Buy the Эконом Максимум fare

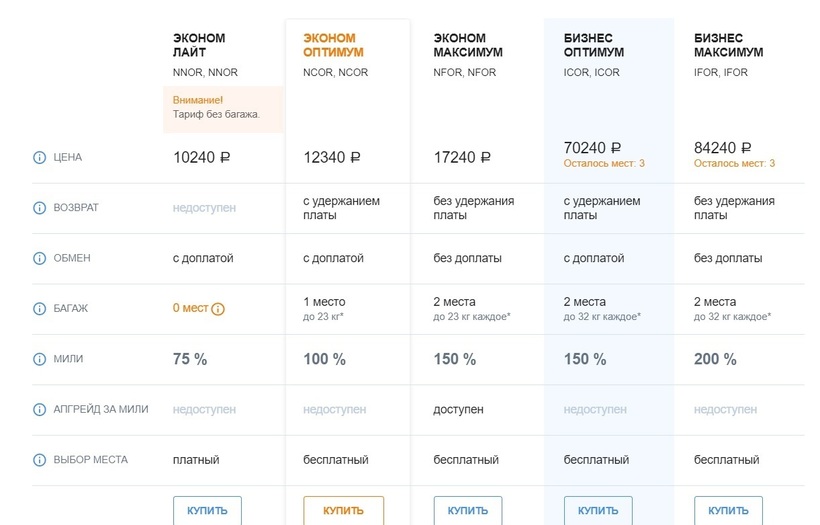point(467,510)
